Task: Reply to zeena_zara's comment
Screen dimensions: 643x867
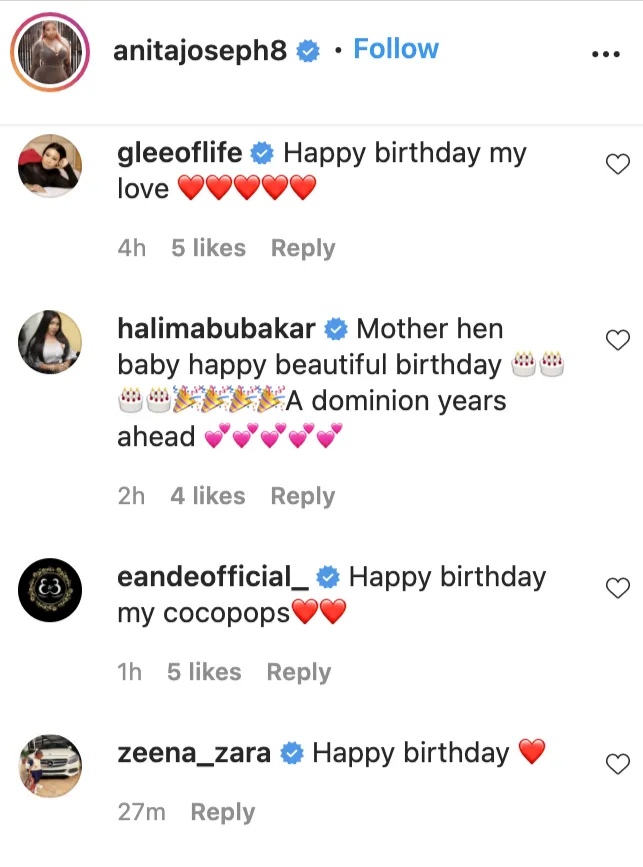Action: (x=222, y=812)
